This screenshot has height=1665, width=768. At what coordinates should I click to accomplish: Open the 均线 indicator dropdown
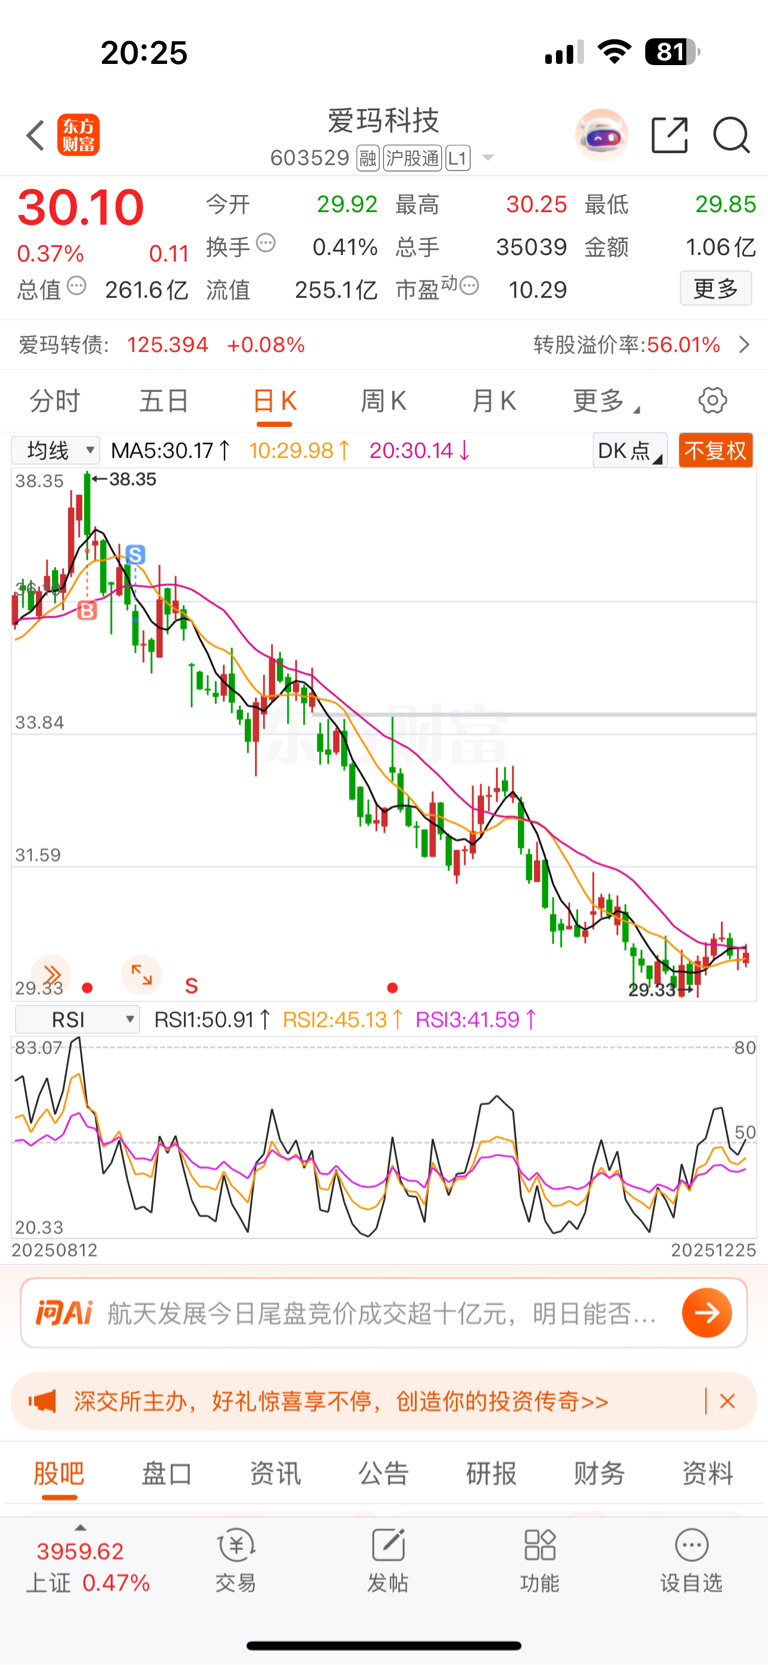(56, 450)
